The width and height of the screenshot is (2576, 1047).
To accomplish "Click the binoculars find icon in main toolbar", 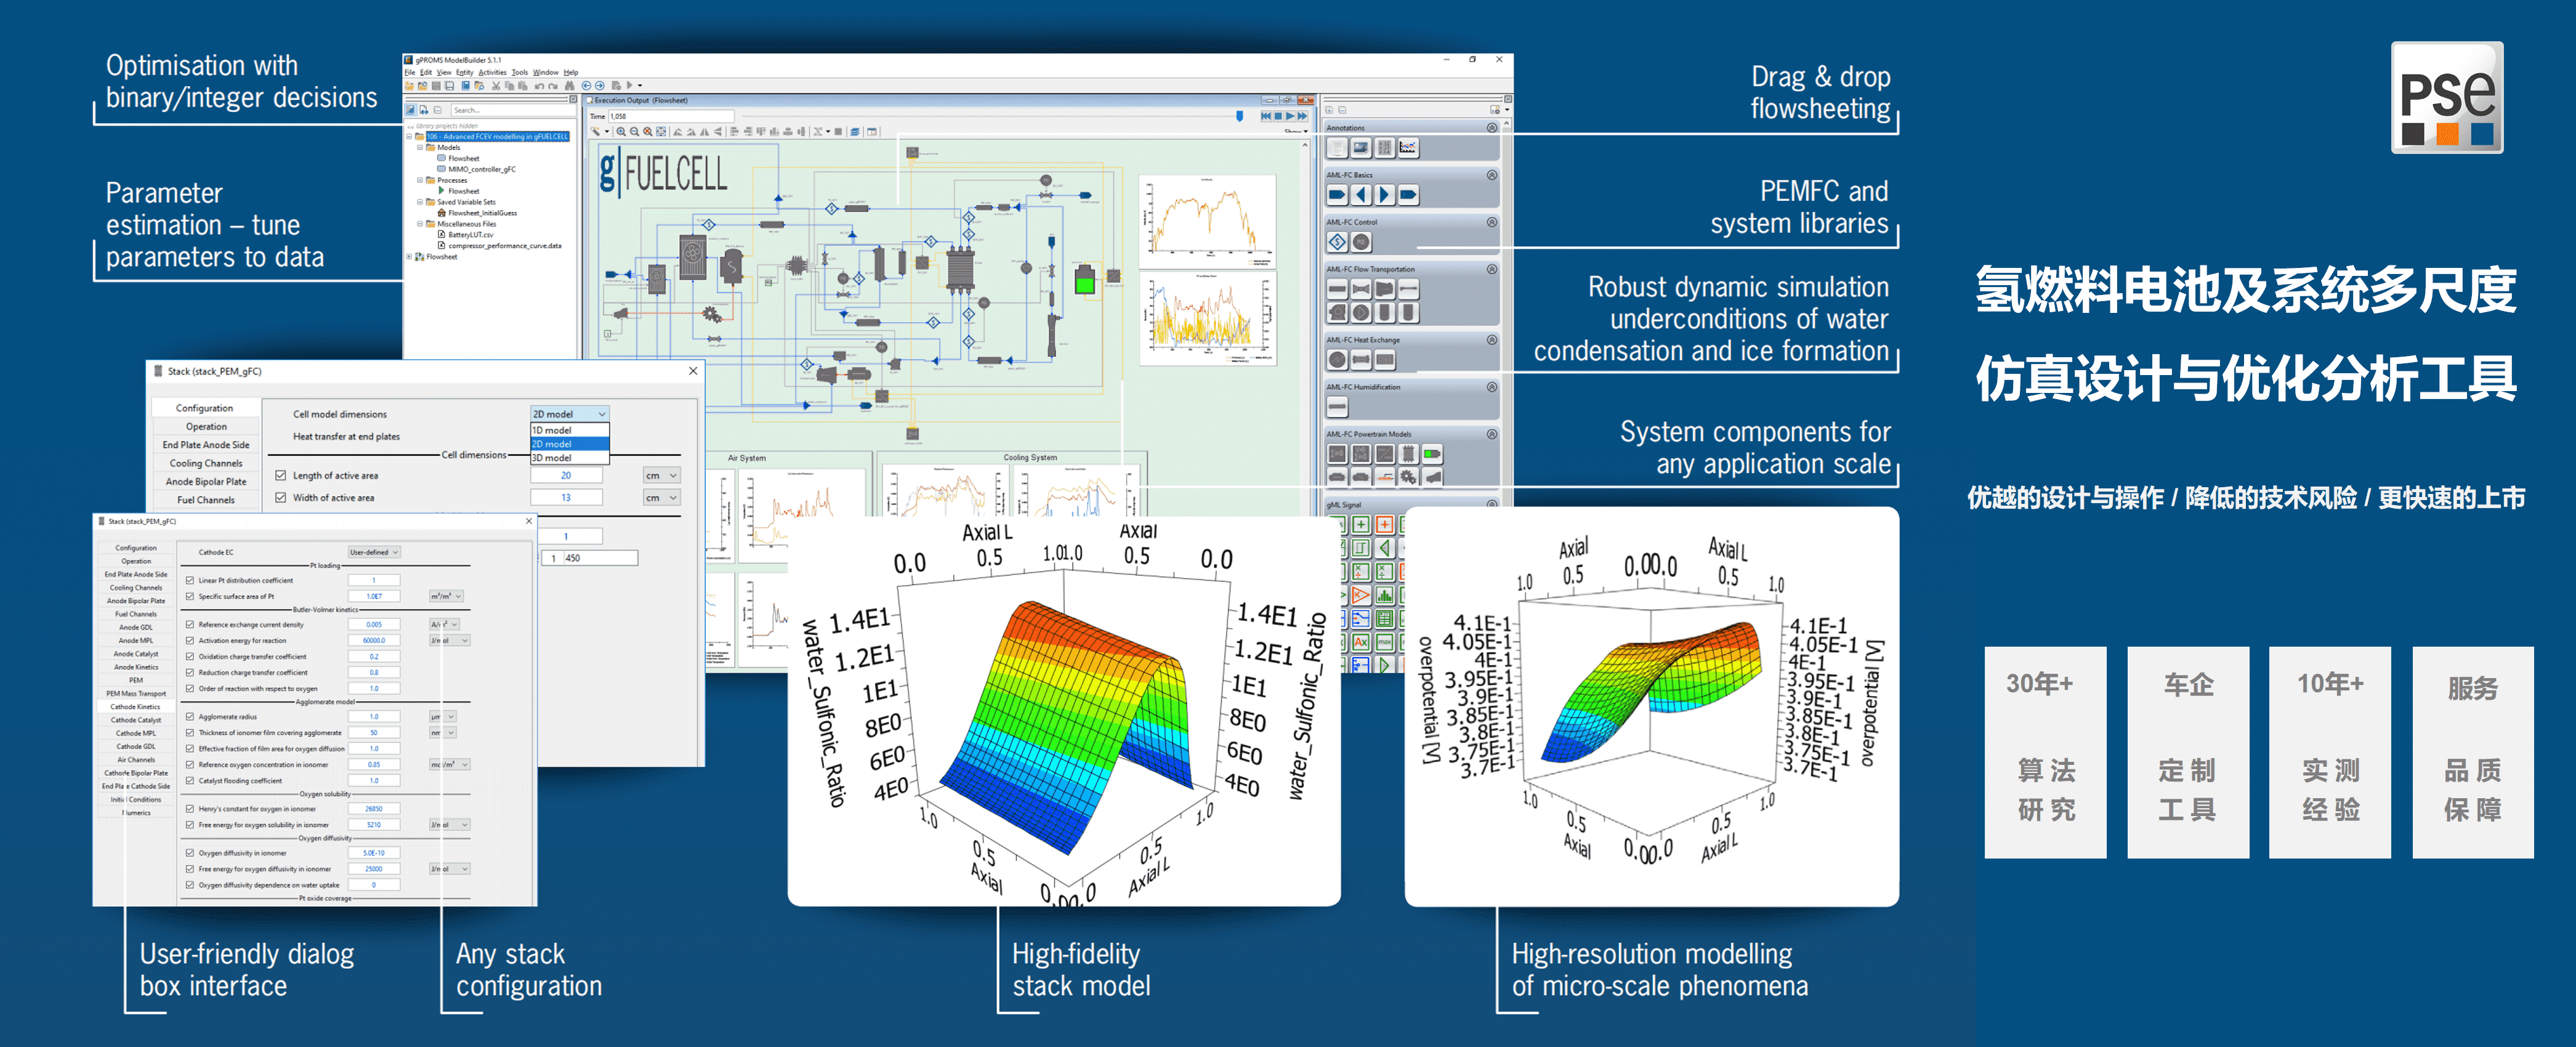I will pyautogui.click(x=570, y=86).
